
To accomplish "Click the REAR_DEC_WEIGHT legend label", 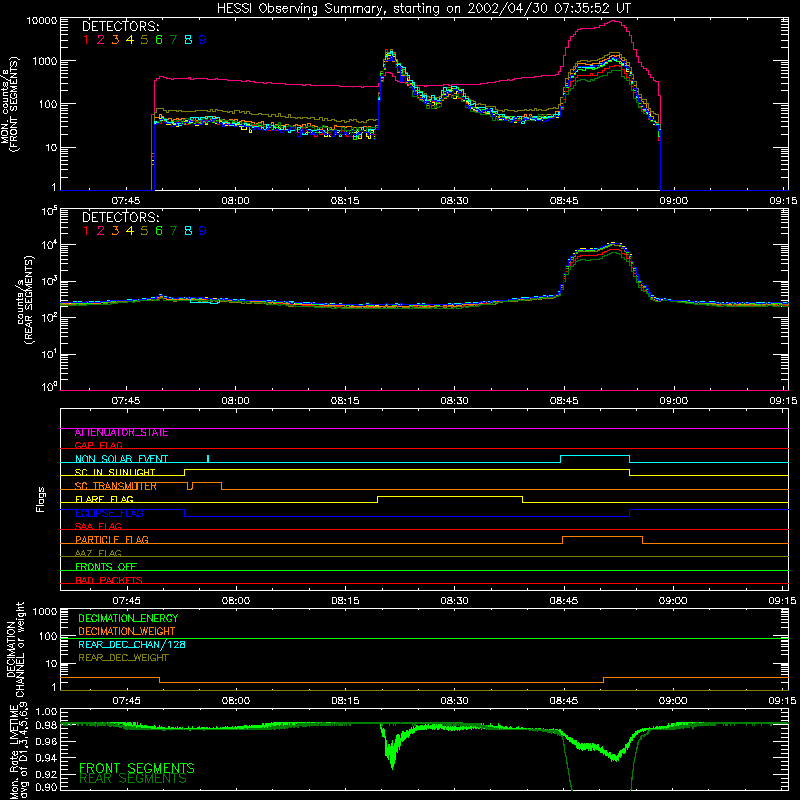I will click(x=123, y=658).
